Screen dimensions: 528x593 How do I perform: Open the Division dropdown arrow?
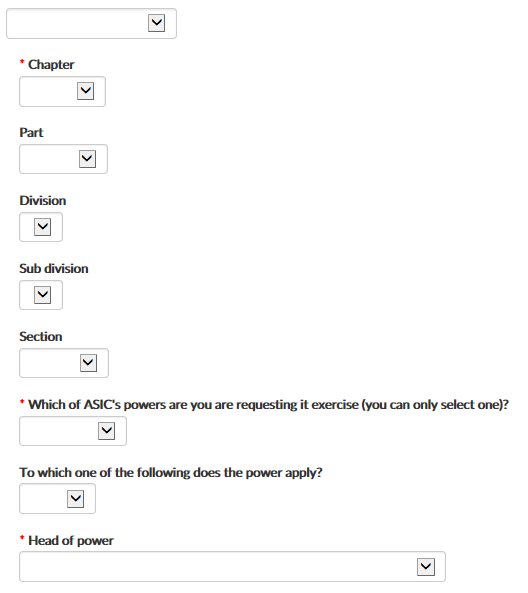(42, 227)
